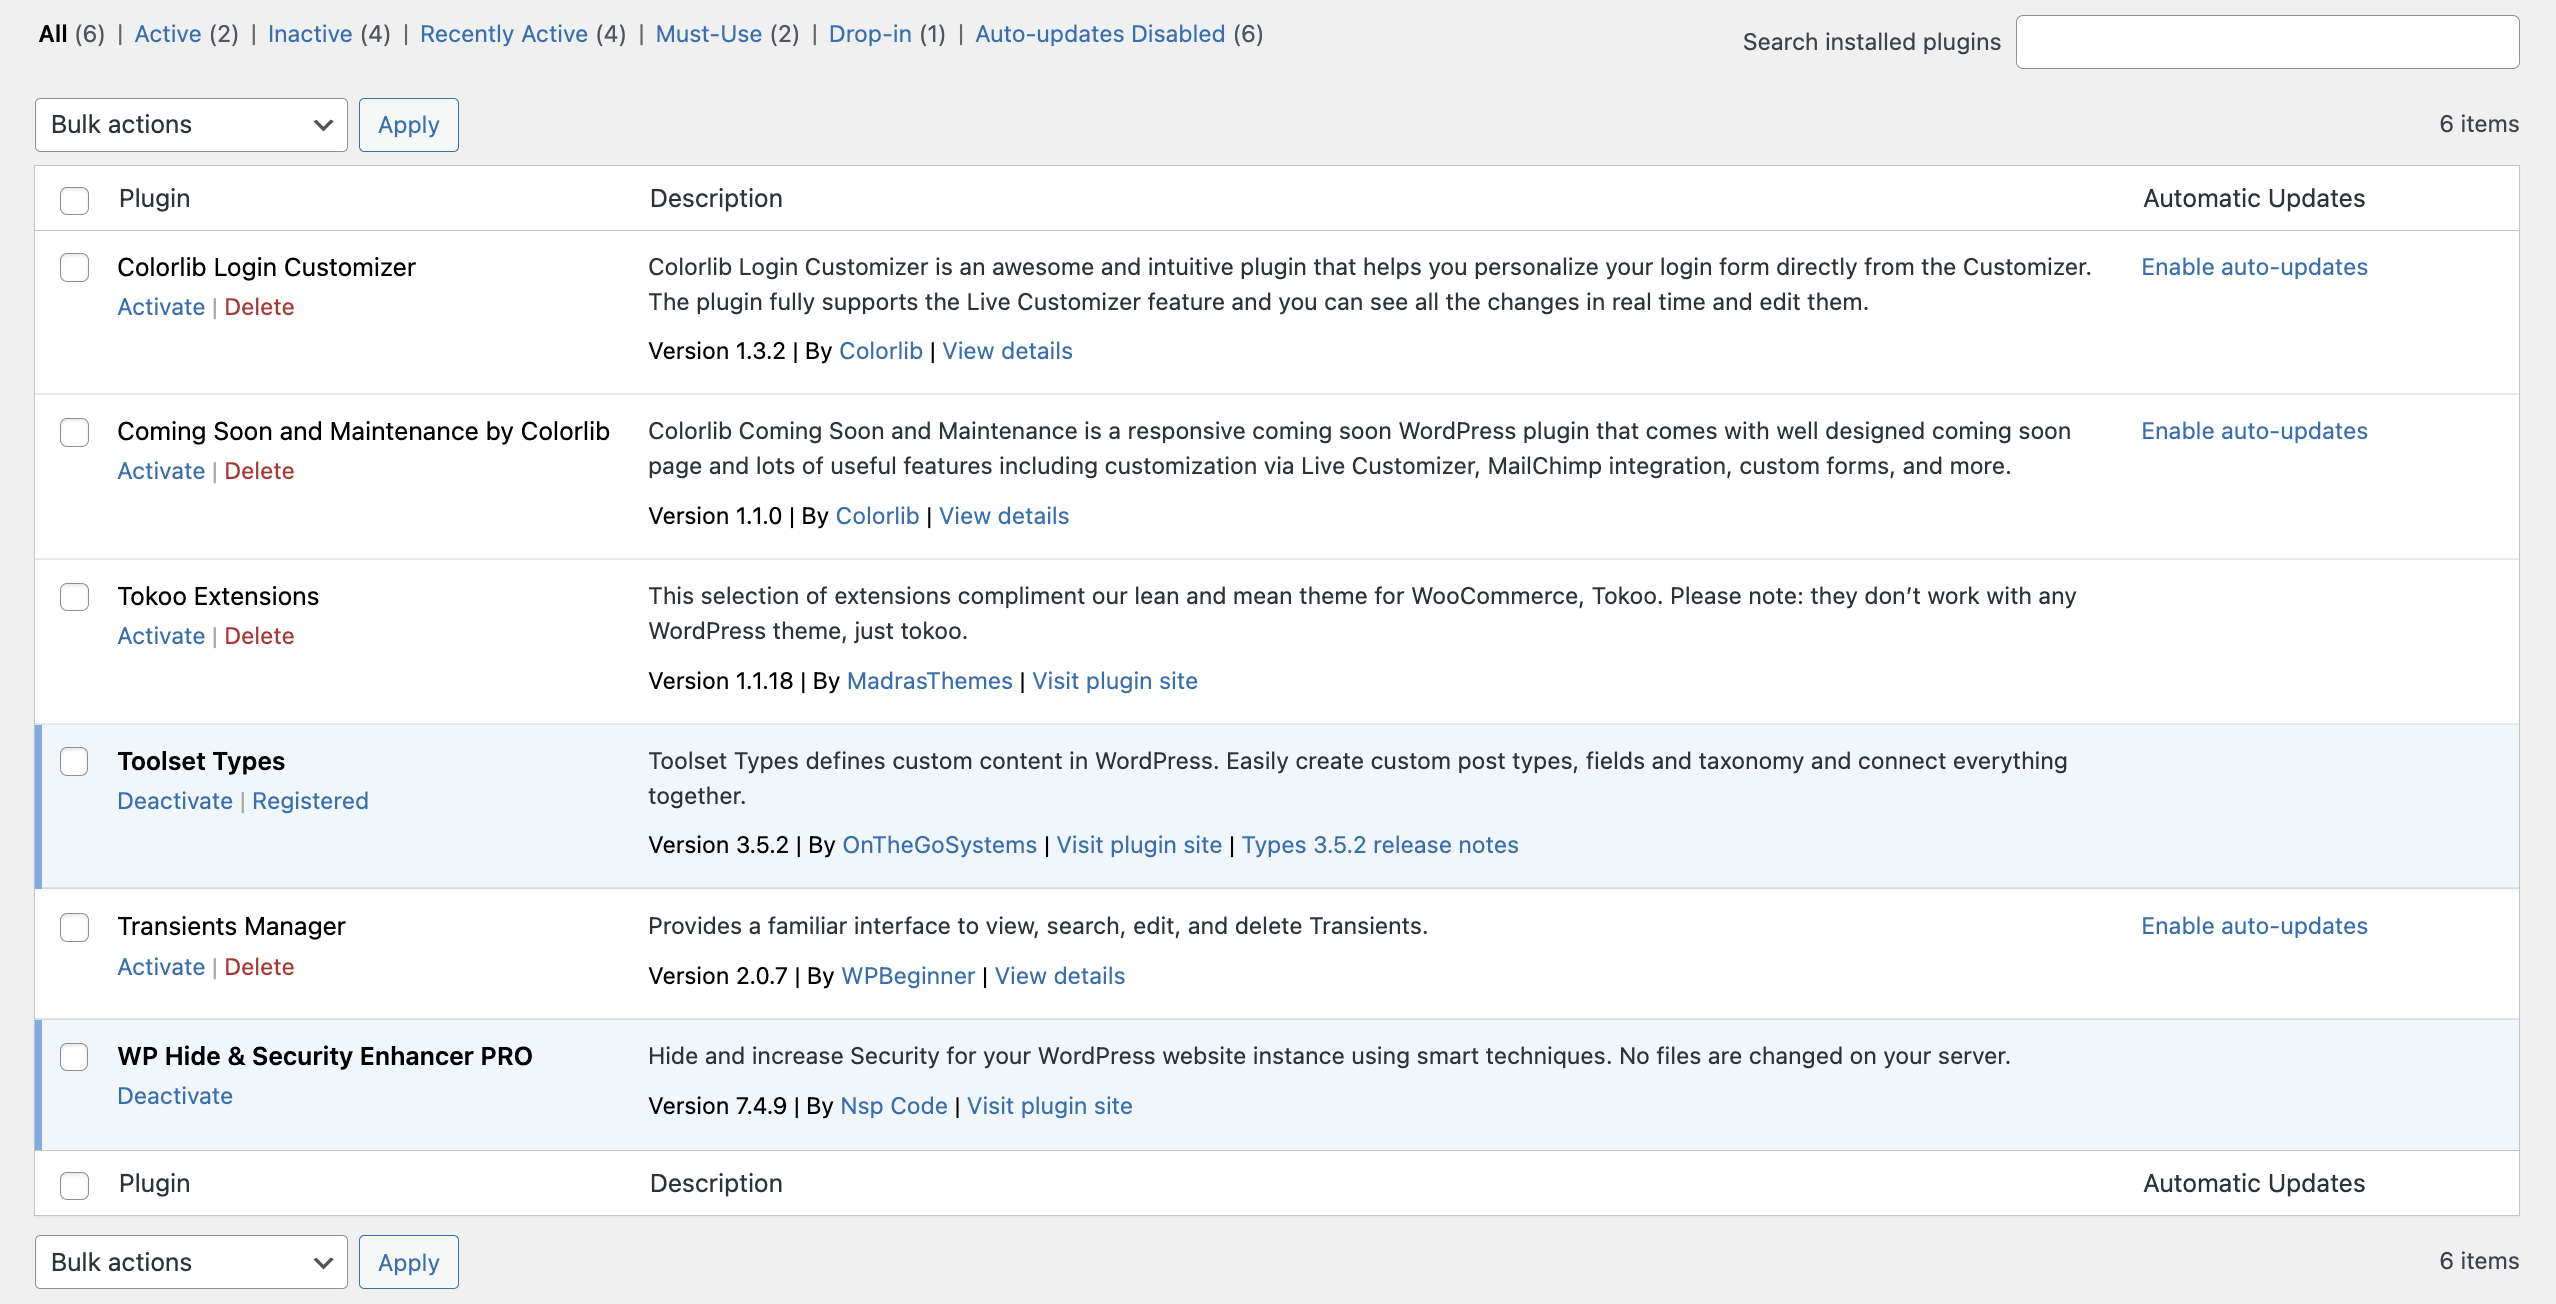Delete Transients Manager
The height and width of the screenshot is (1304, 2556).
click(x=259, y=967)
